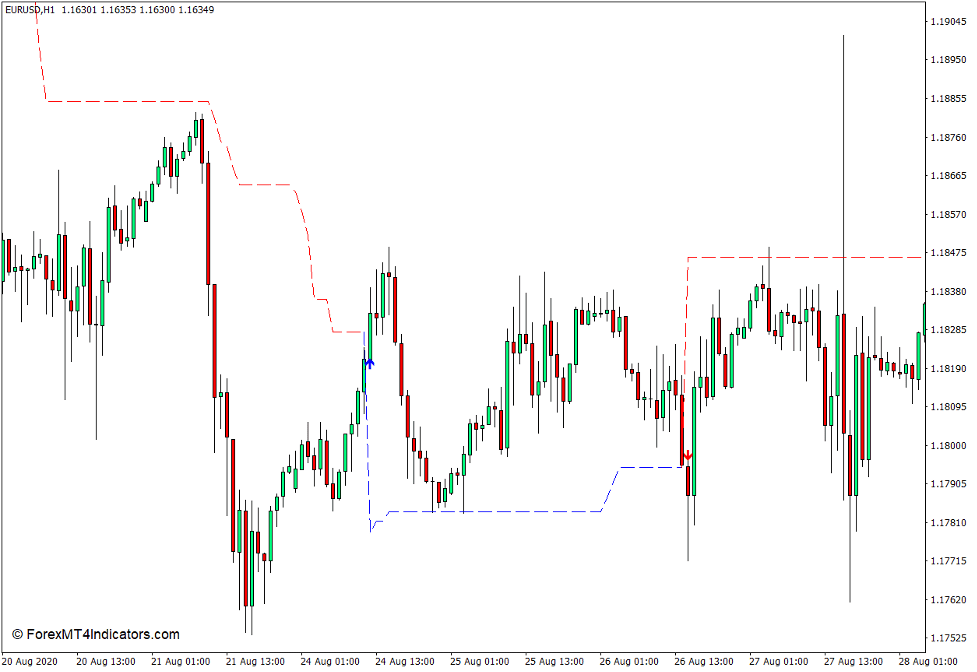Click the blue up arrow buy signal
The height and width of the screenshot is (672, 977).
pyautogui.click(x=370, y=363)
